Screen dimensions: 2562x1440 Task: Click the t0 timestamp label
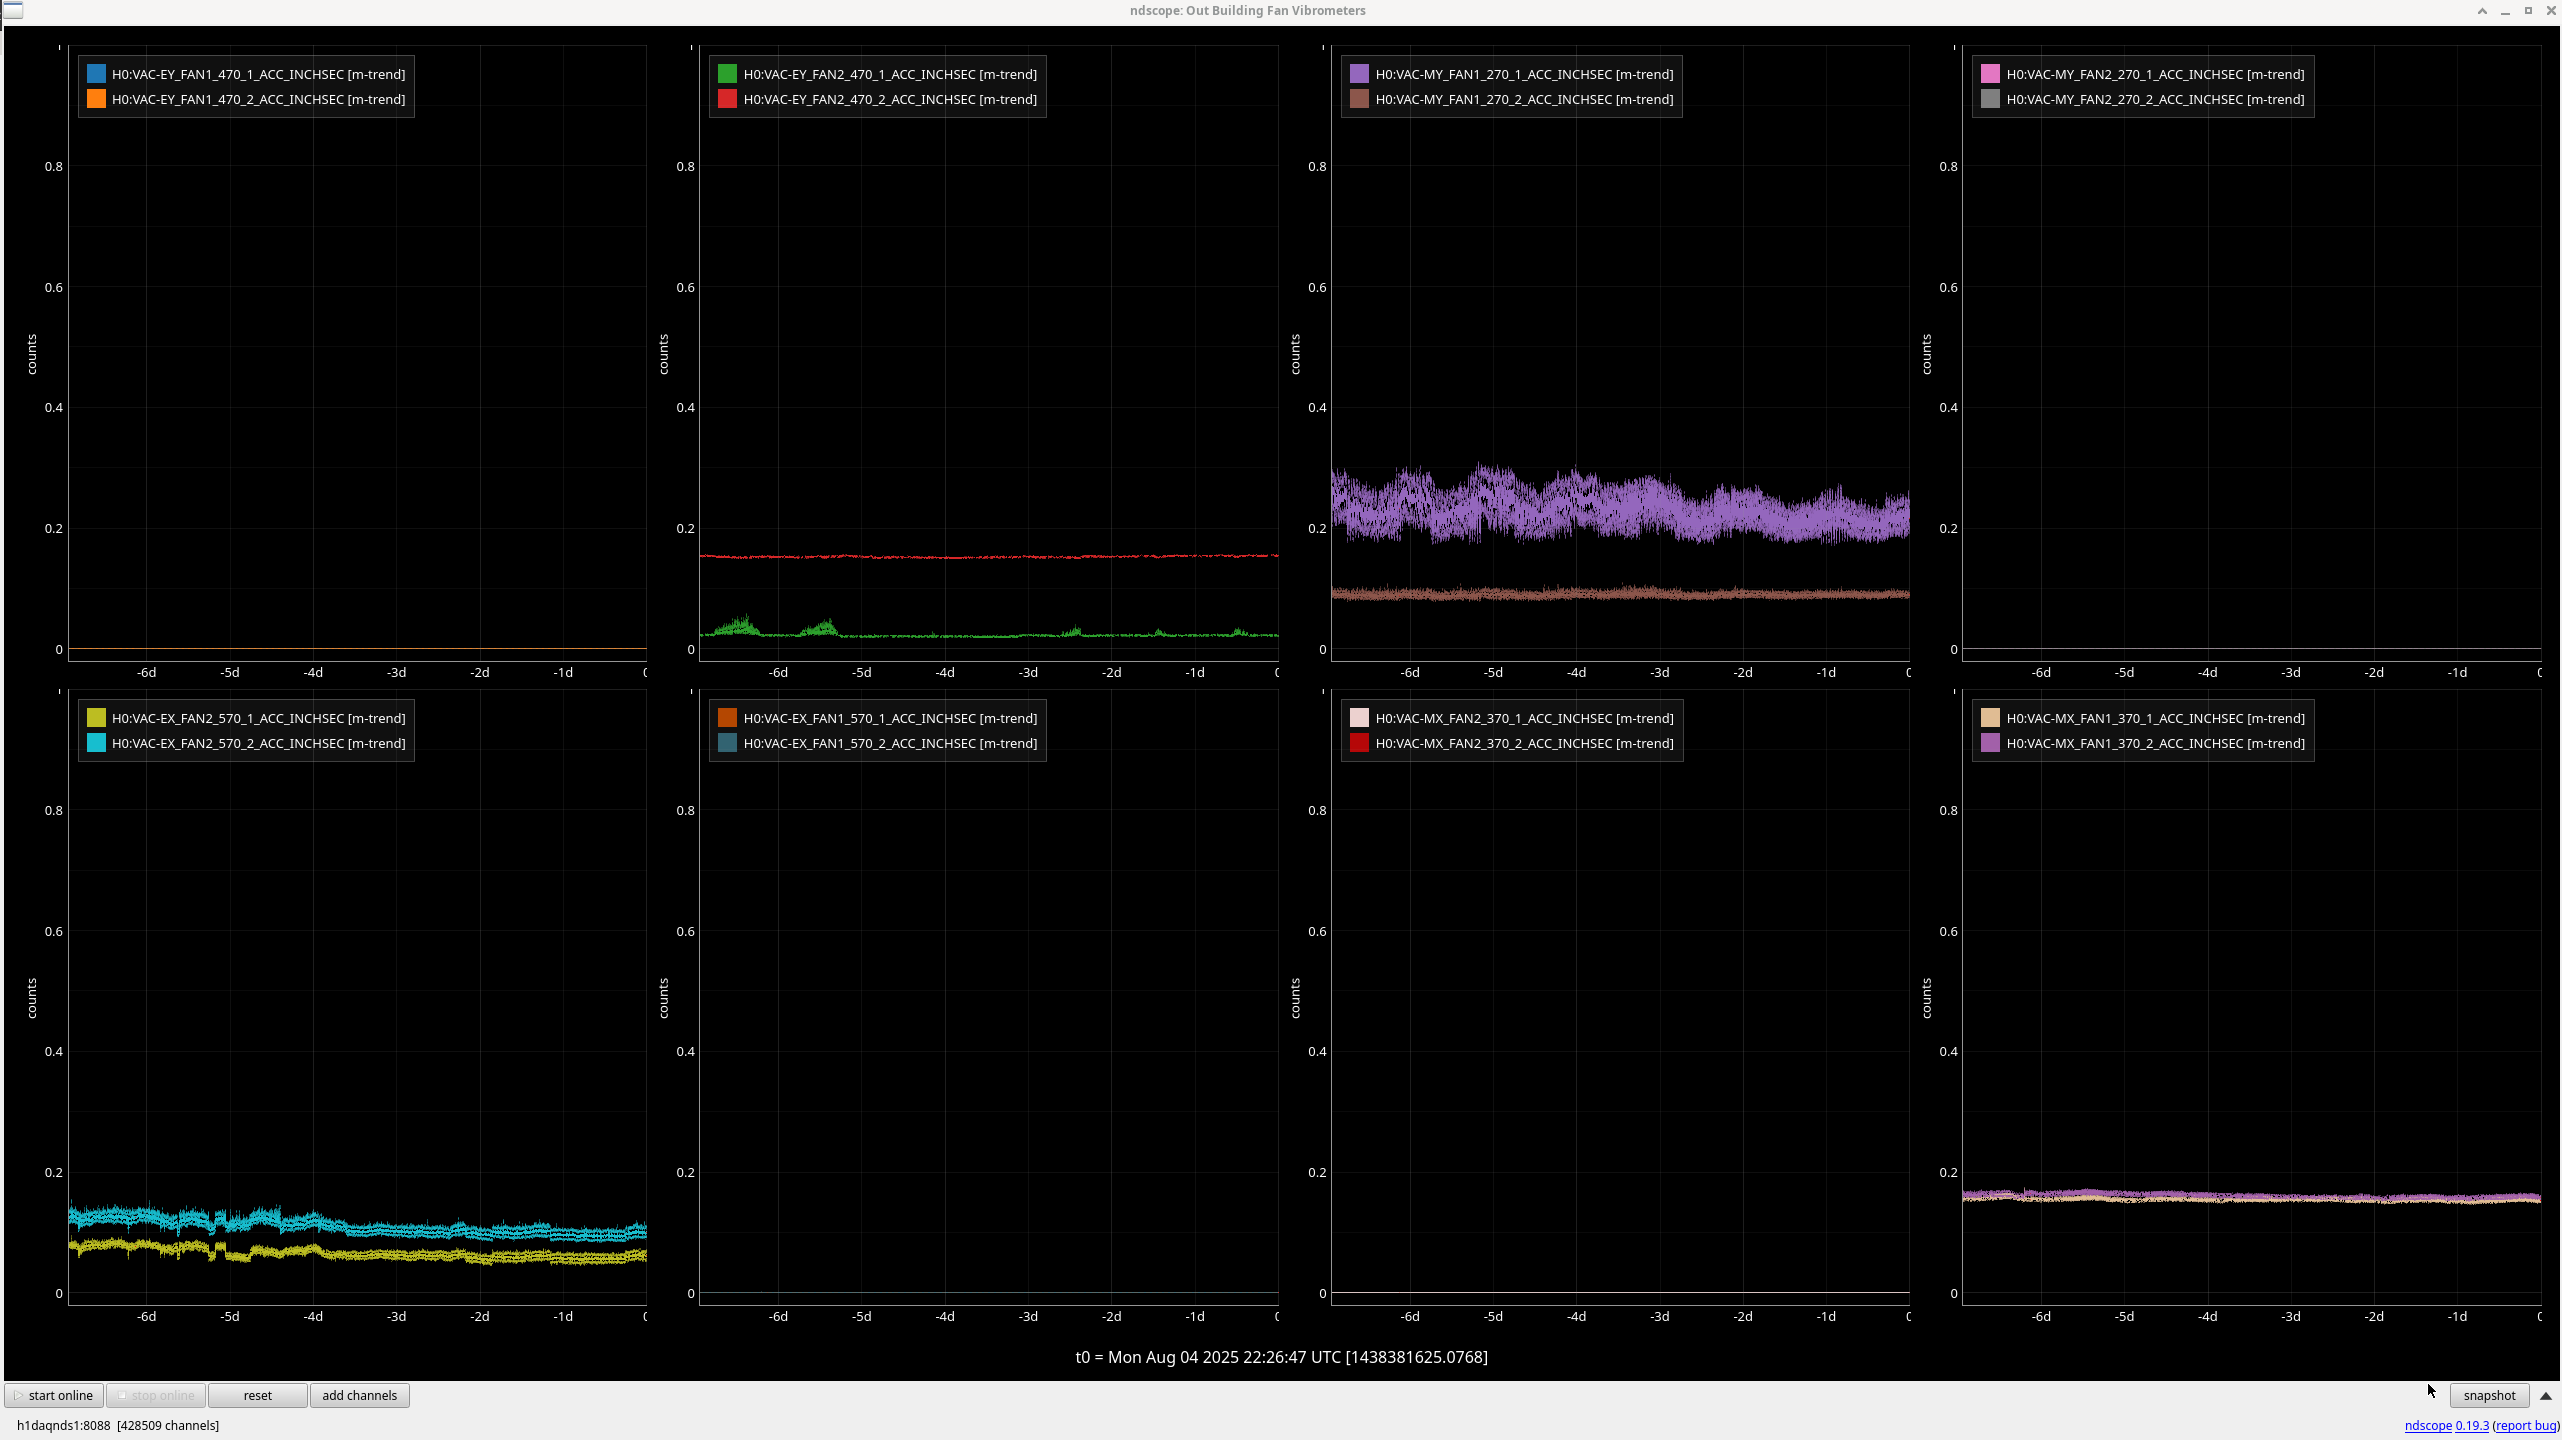tap(1281, 1357)
